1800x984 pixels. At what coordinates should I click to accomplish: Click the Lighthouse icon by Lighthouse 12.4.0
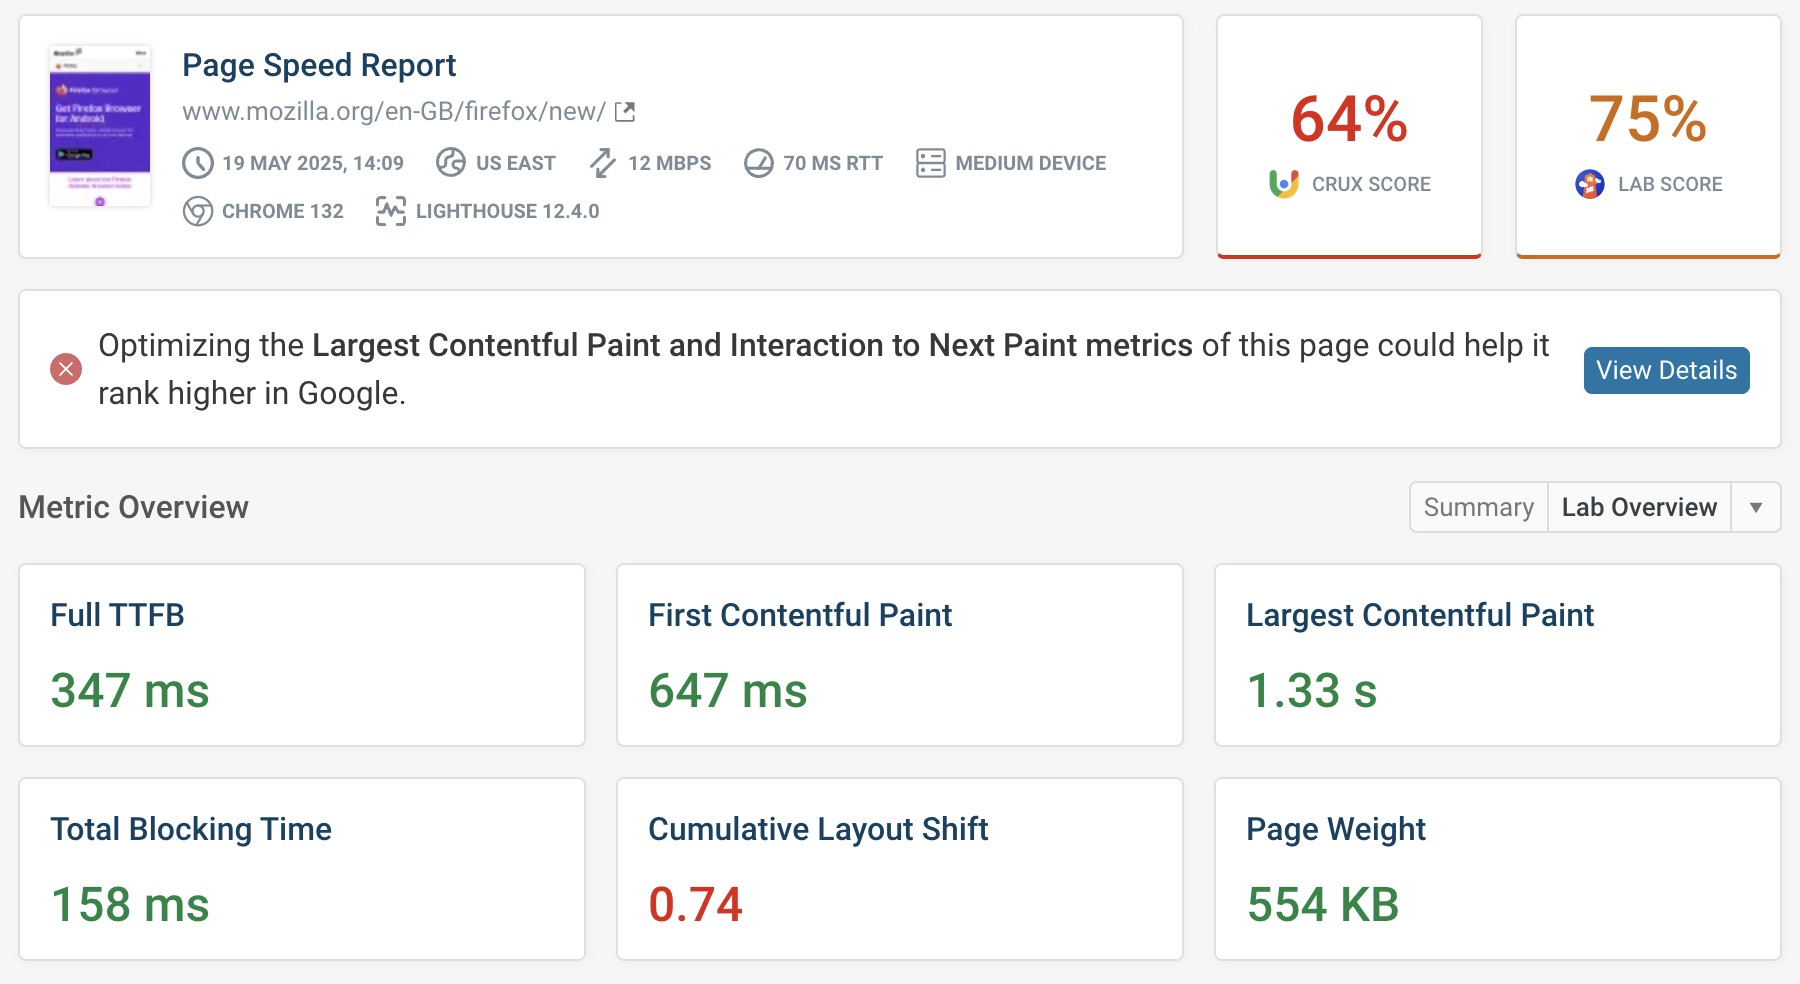[x=391, y=211]
